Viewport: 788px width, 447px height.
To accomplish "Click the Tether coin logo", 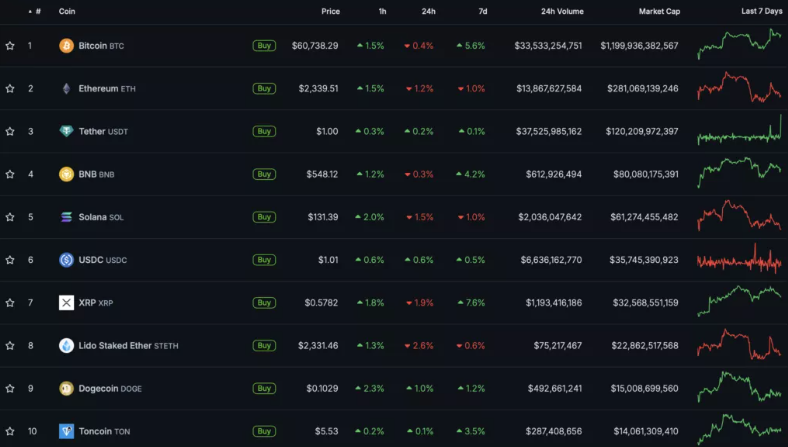I will click(66, 131).
